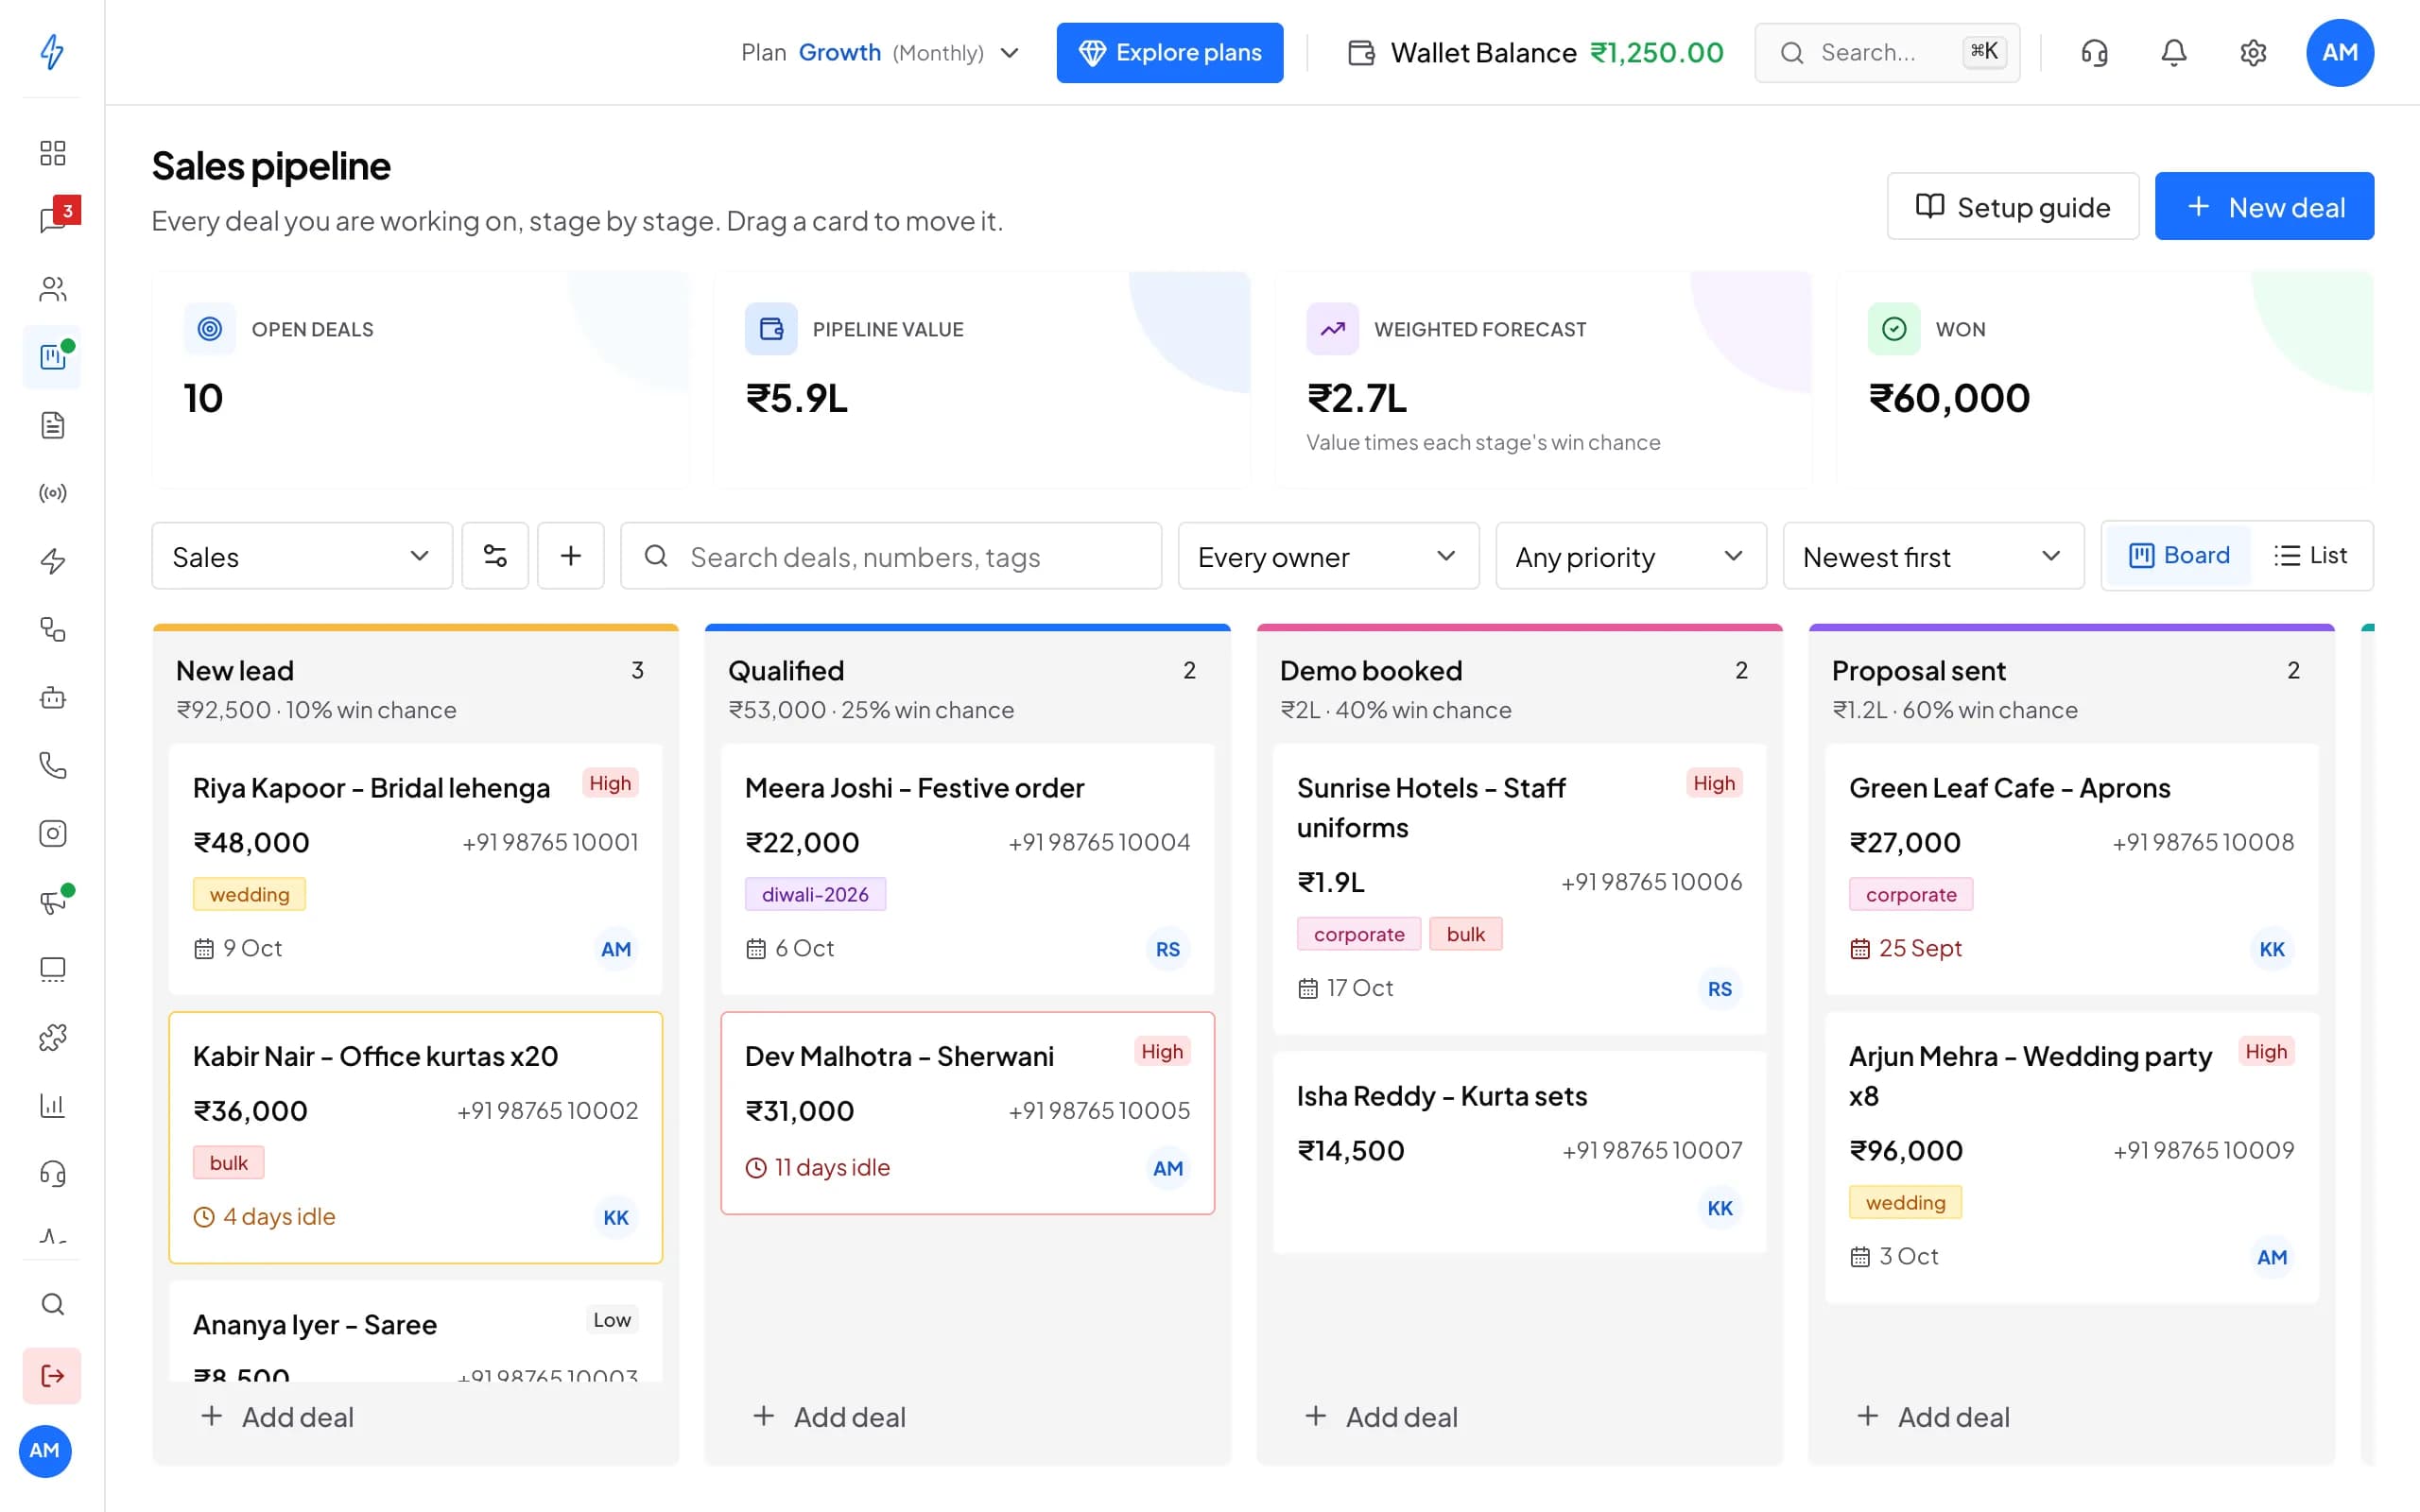
Task: Click the plus button next to Sales dropdown
Action: pyautogui.click(x=571, y=556)
